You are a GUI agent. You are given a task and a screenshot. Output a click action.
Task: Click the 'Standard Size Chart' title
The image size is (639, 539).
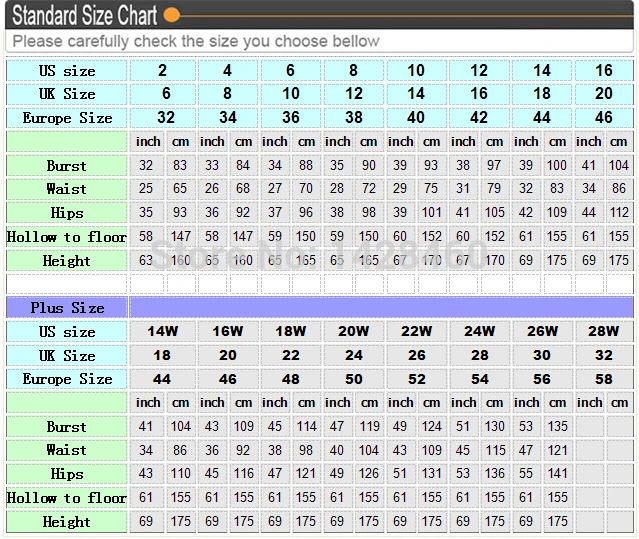(84, 15)
